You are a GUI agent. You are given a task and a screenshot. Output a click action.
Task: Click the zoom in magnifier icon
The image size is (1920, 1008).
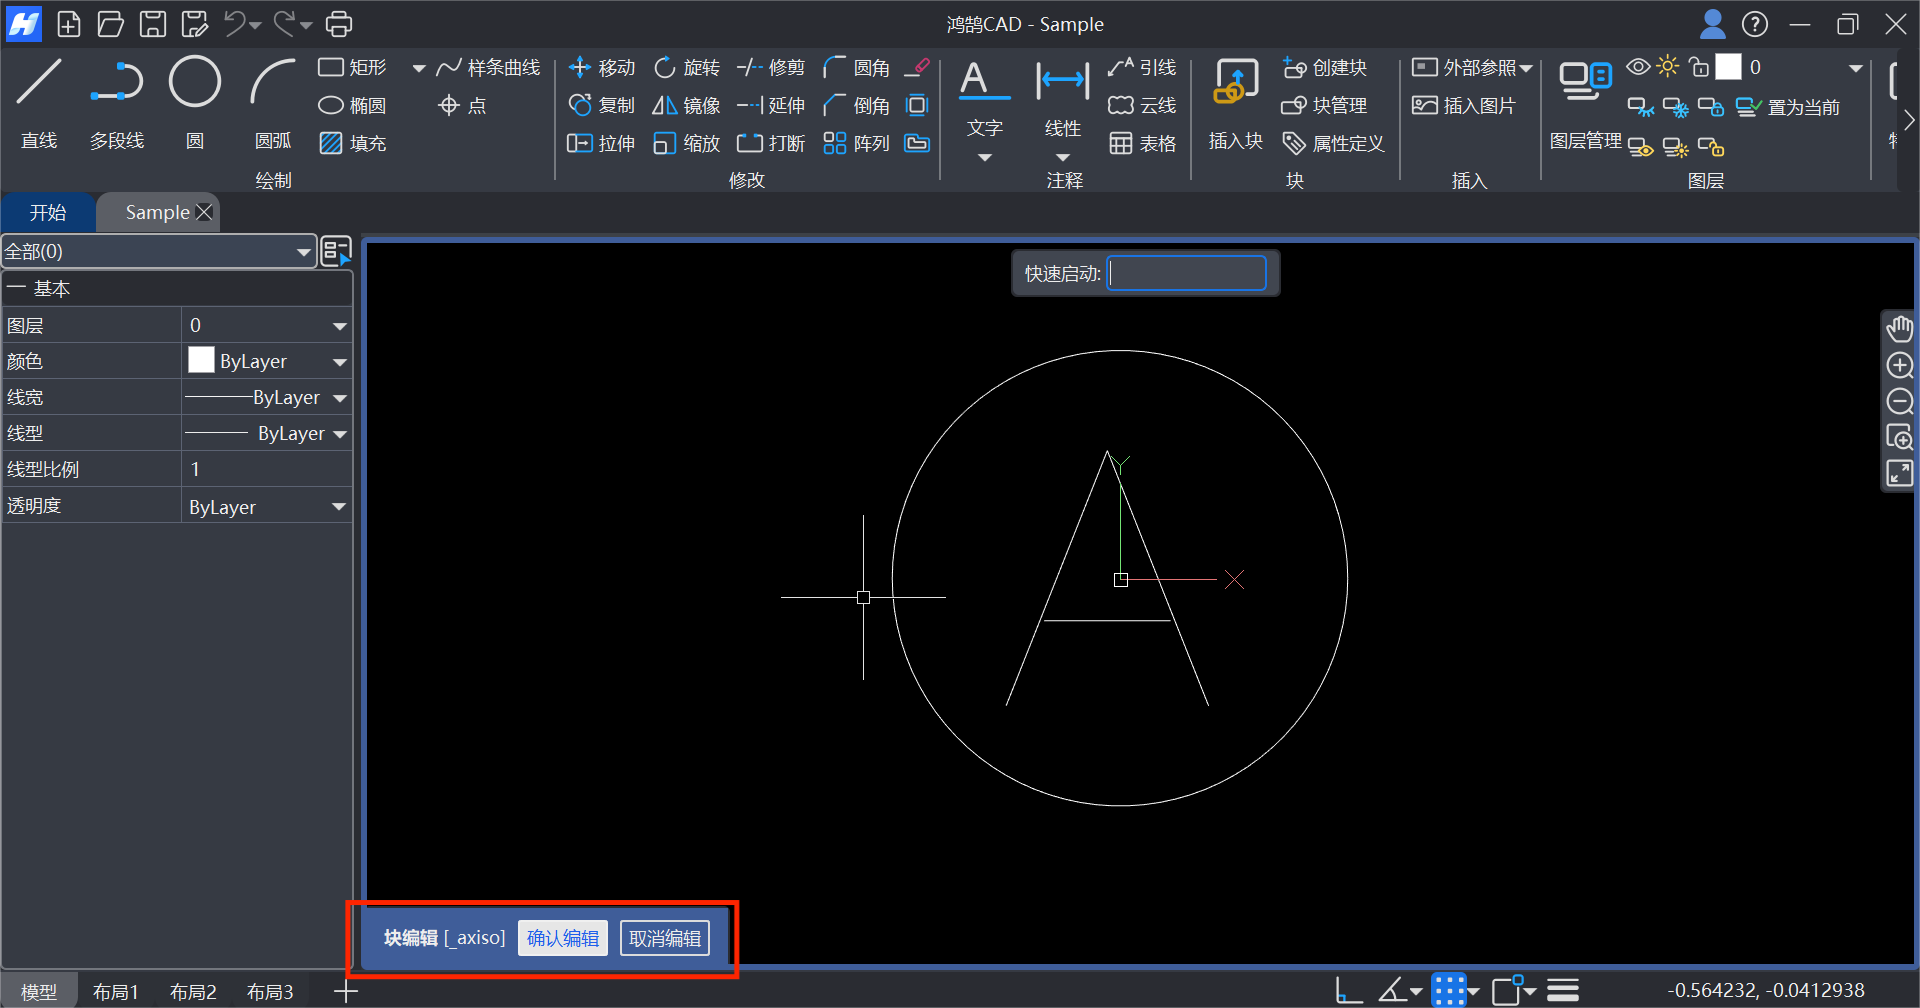point(1899,365)
